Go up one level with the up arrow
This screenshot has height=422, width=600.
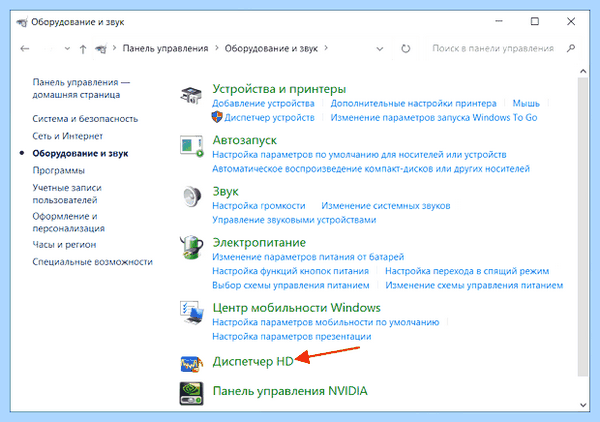(83, 49)
